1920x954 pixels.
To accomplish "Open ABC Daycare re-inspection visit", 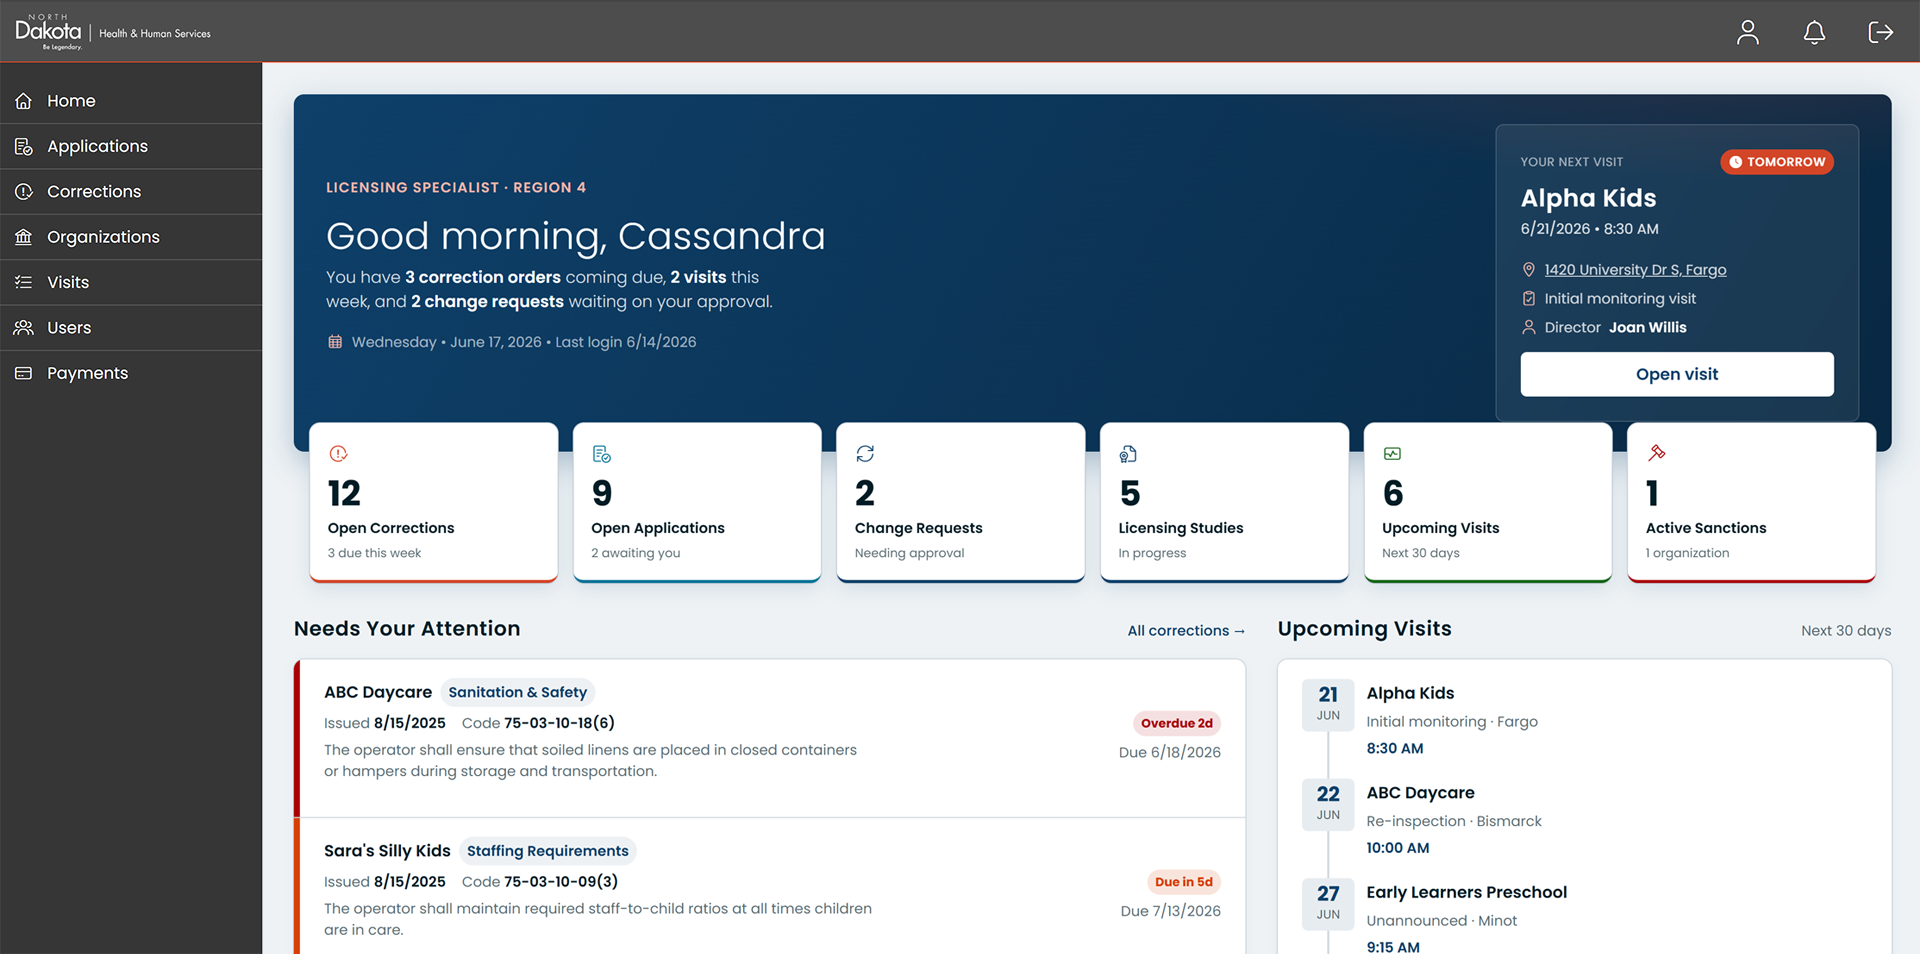I will point(1420,793).
